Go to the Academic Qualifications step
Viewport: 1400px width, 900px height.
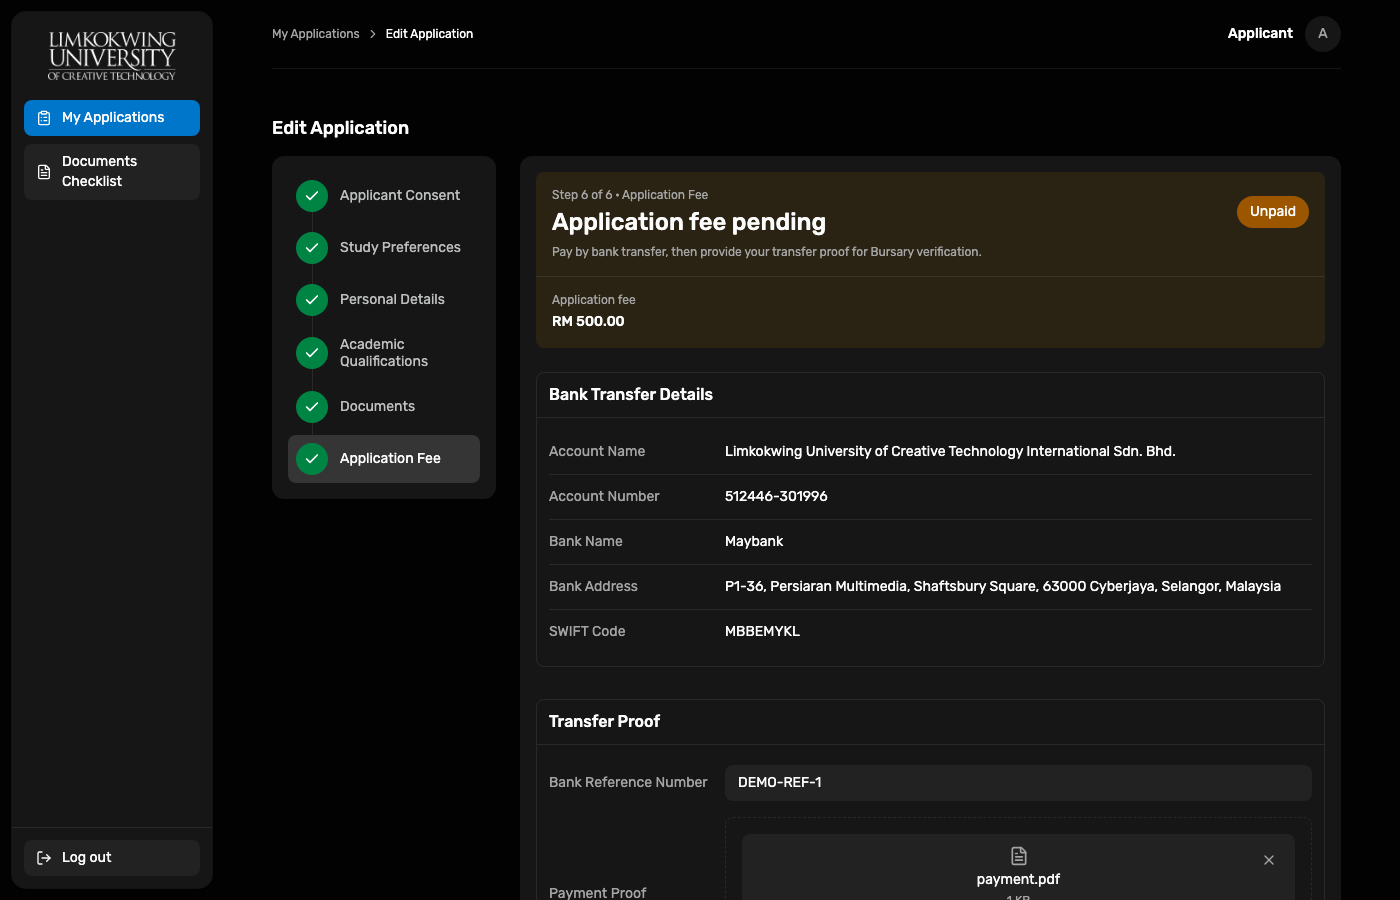(x=384, y=353)
